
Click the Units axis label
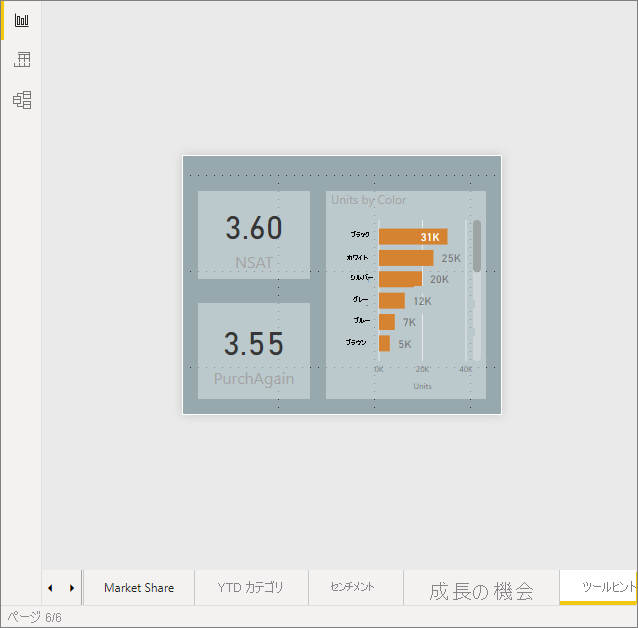pyautogui.click(x=422, y=386)
